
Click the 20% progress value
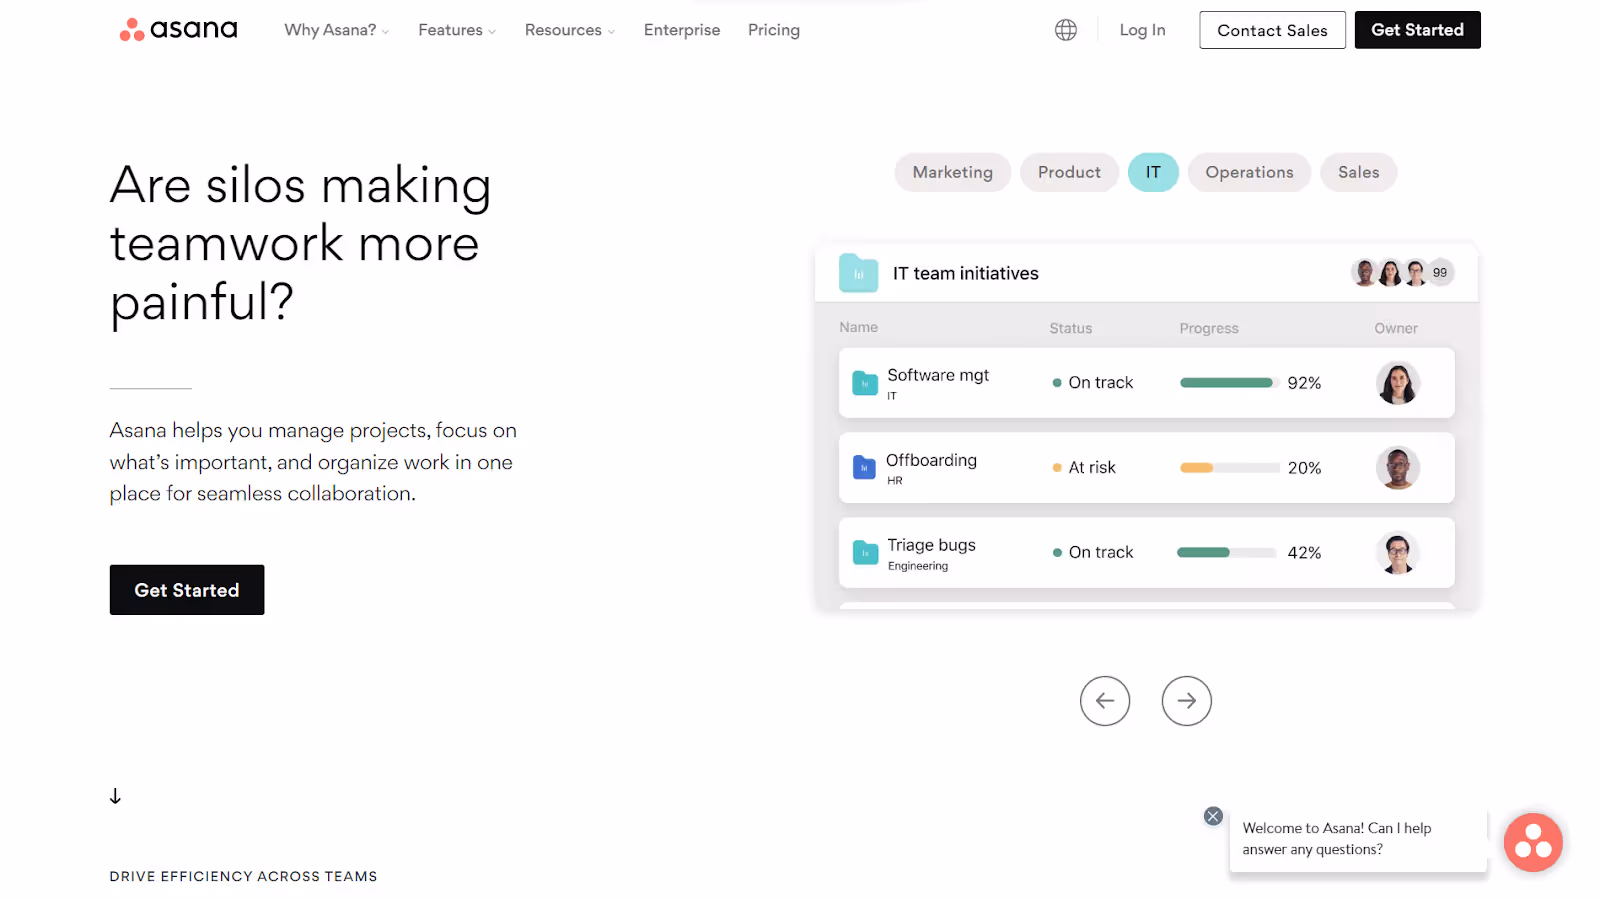point(1304,468)
